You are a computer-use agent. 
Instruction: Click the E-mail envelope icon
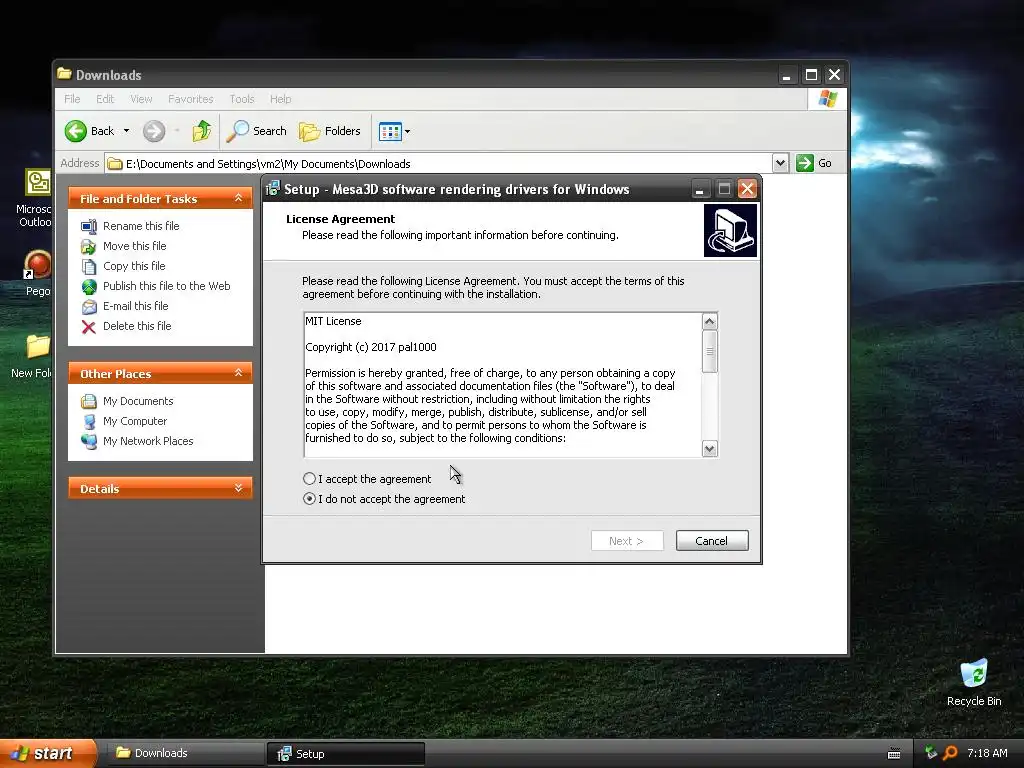89,307
